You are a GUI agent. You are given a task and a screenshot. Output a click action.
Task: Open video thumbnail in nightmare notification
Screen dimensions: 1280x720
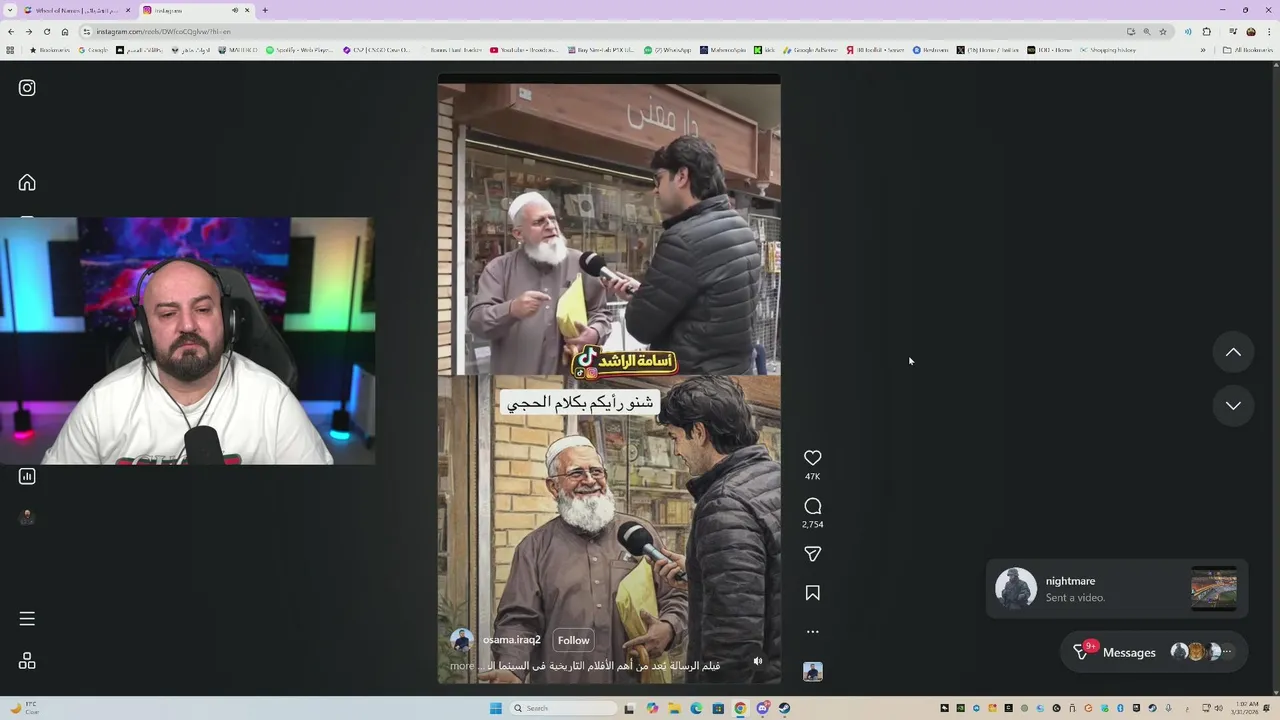click(1213, 589)
